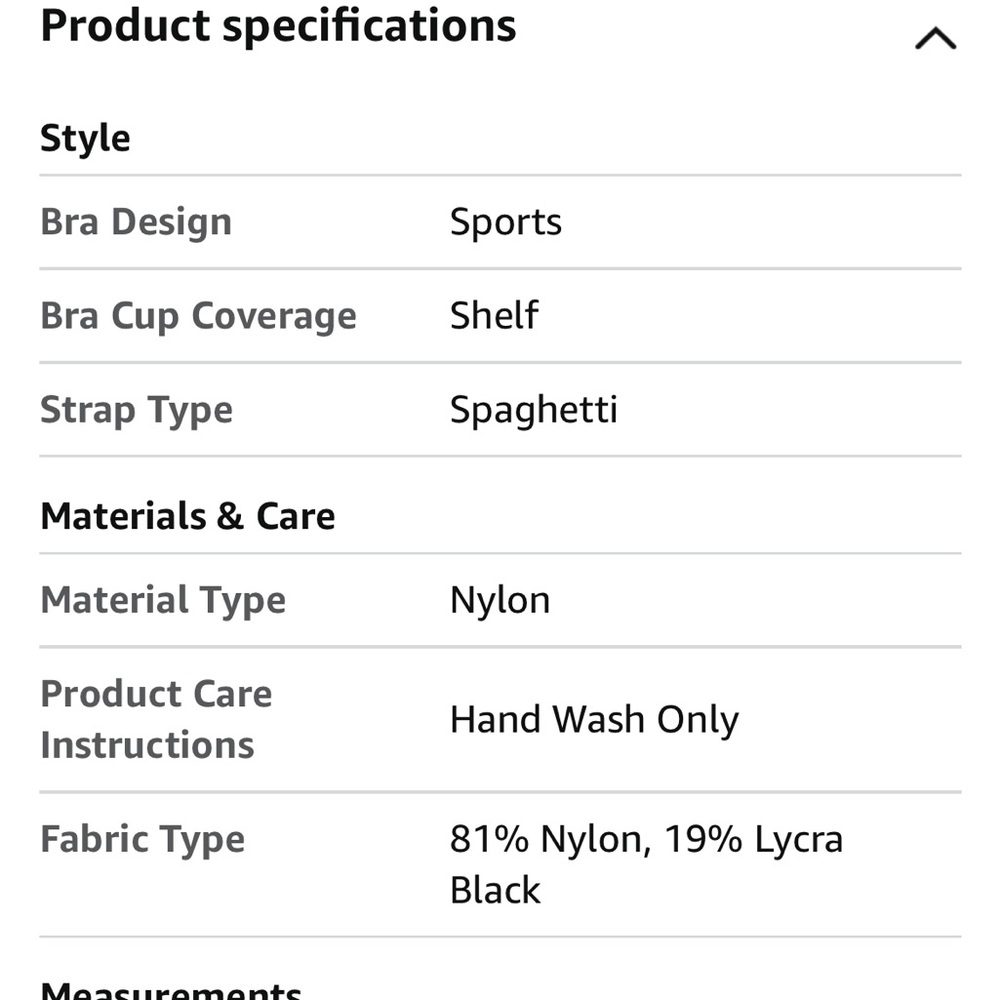Select the 81% Nylon, 19% Lycra text
The width and height of the screenshot is (1000, 1000).
click(x=646, y=839)
